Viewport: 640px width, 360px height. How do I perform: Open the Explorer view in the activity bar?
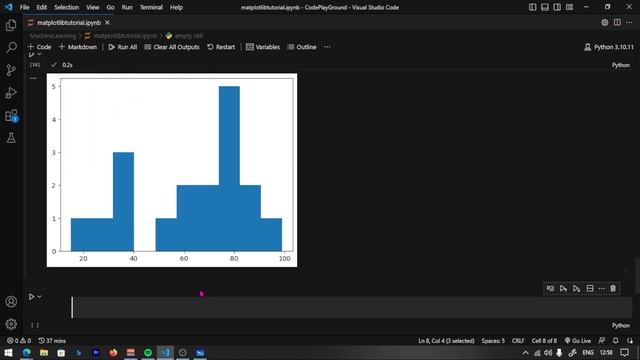tap(11, 25)
